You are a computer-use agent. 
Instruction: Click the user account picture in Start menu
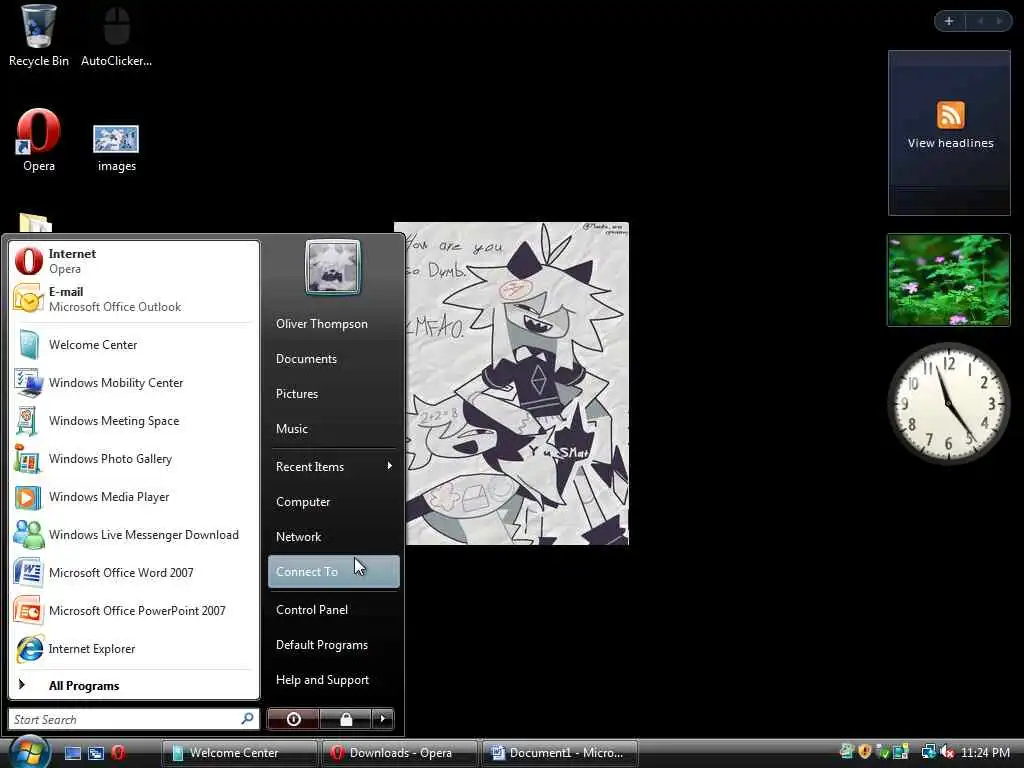tap(332, 267)
